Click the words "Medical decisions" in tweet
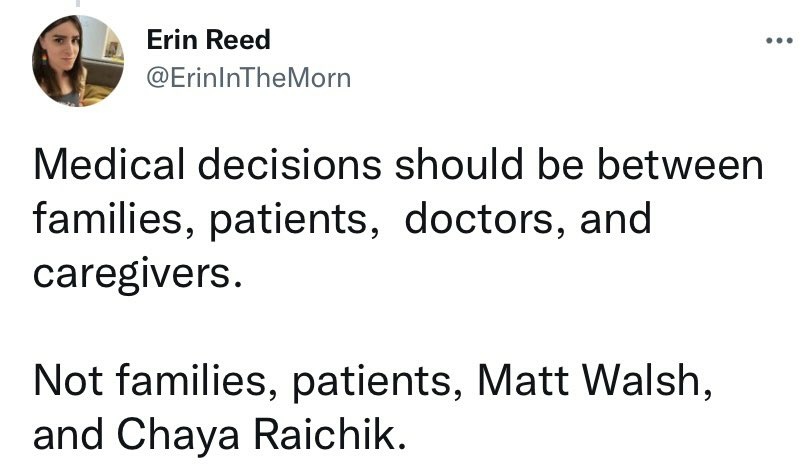 click(x=212, y=166)
